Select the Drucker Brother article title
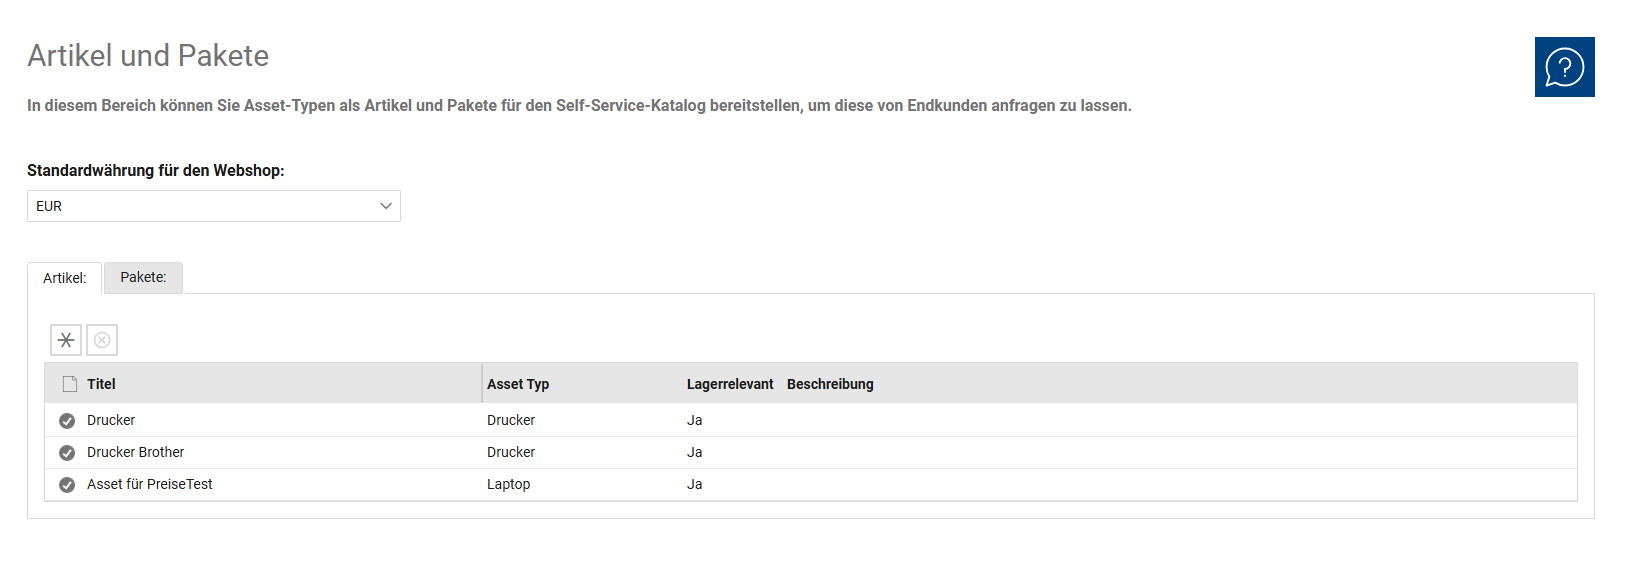Viewport: 1626px width, 580px height. click(136, 452)
